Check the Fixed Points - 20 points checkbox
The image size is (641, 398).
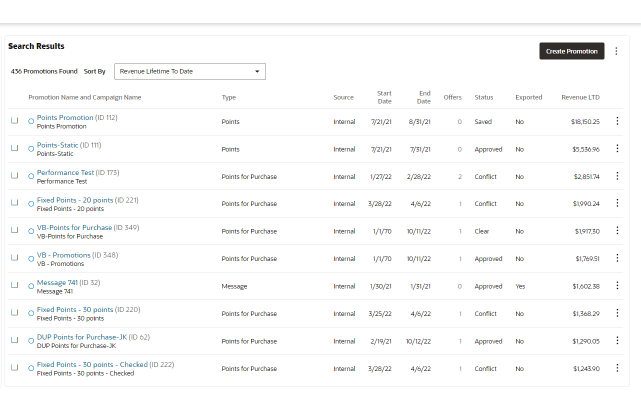[15, 203]
